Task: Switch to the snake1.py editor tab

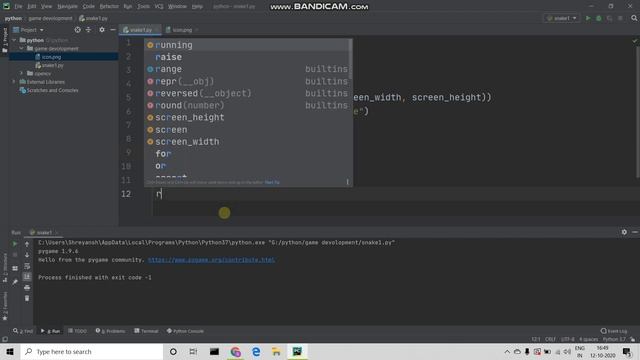Action: (139, 30)
